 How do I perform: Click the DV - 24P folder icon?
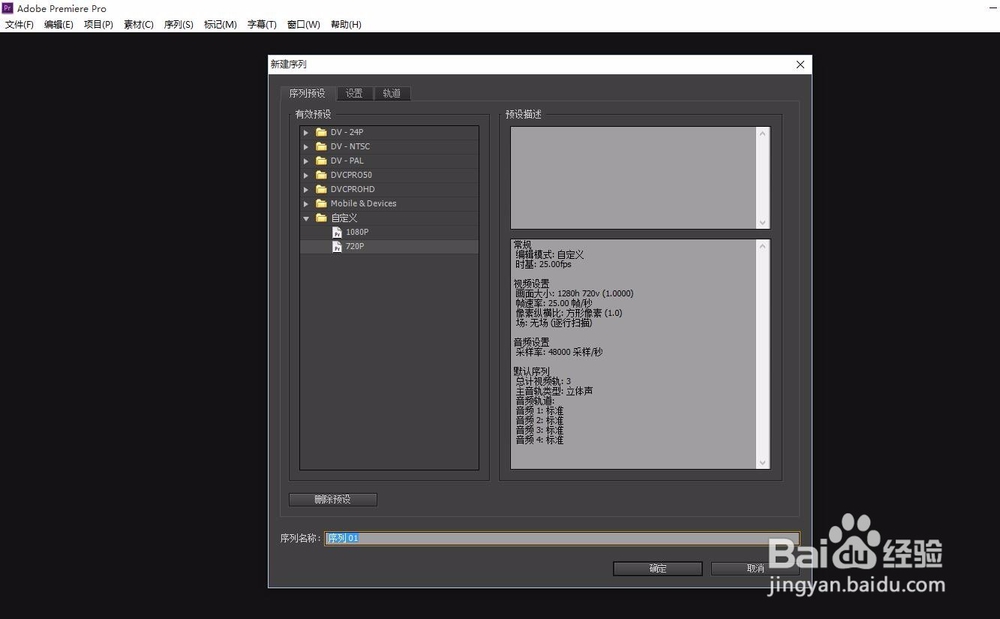(321, 132)
